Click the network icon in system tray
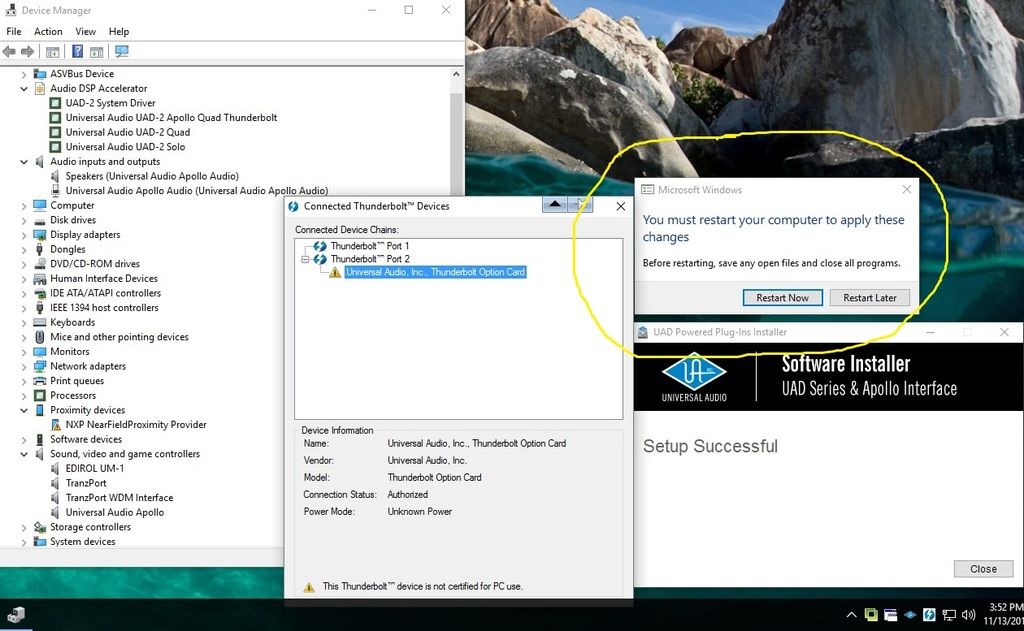Viewport: 1024px width, 631px height. [x=949, y=614]
